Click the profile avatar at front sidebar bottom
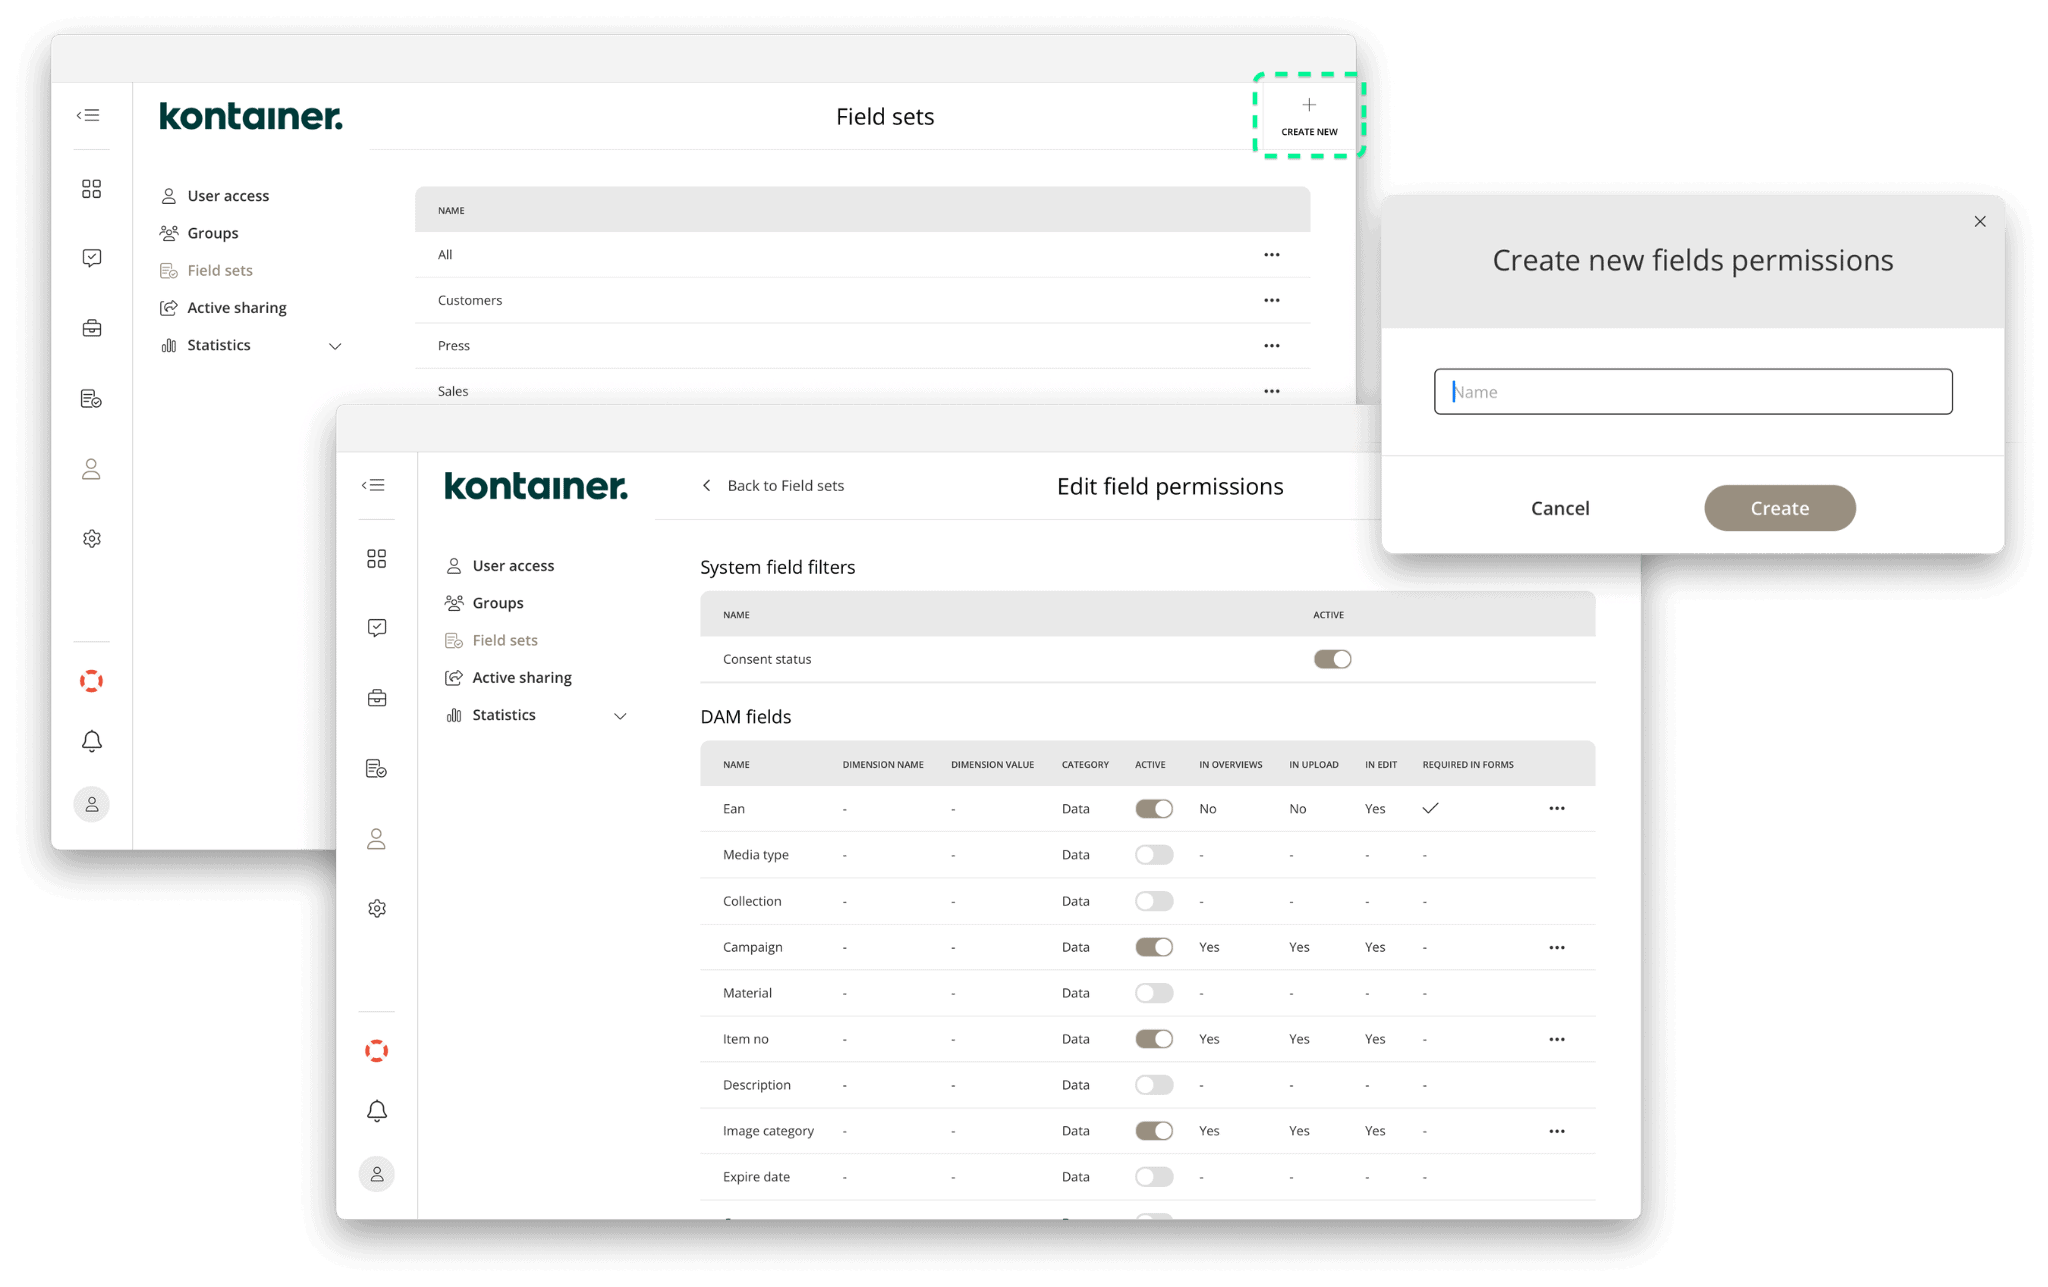Image resolution: width=2048 pixels, height=1287 pixels. [376, 1174]
